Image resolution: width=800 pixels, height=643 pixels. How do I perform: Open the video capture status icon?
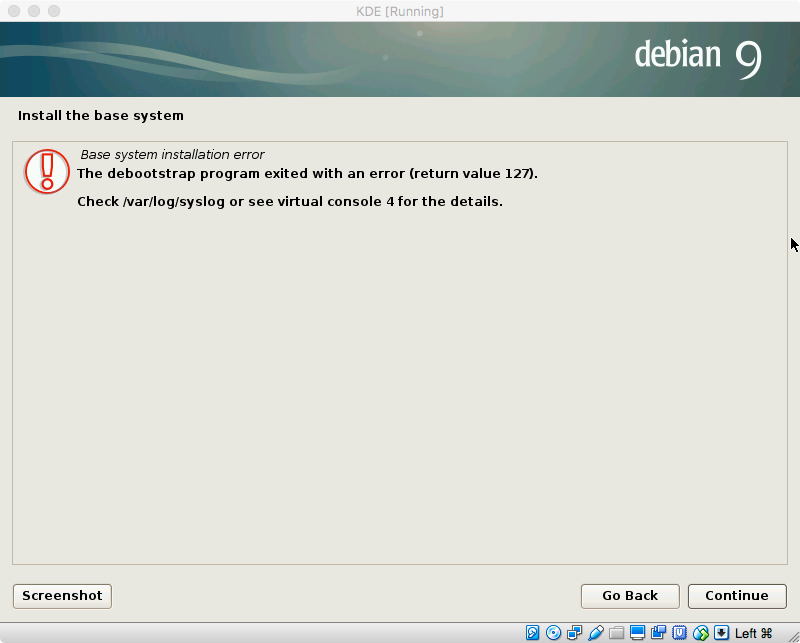[658, 633]
